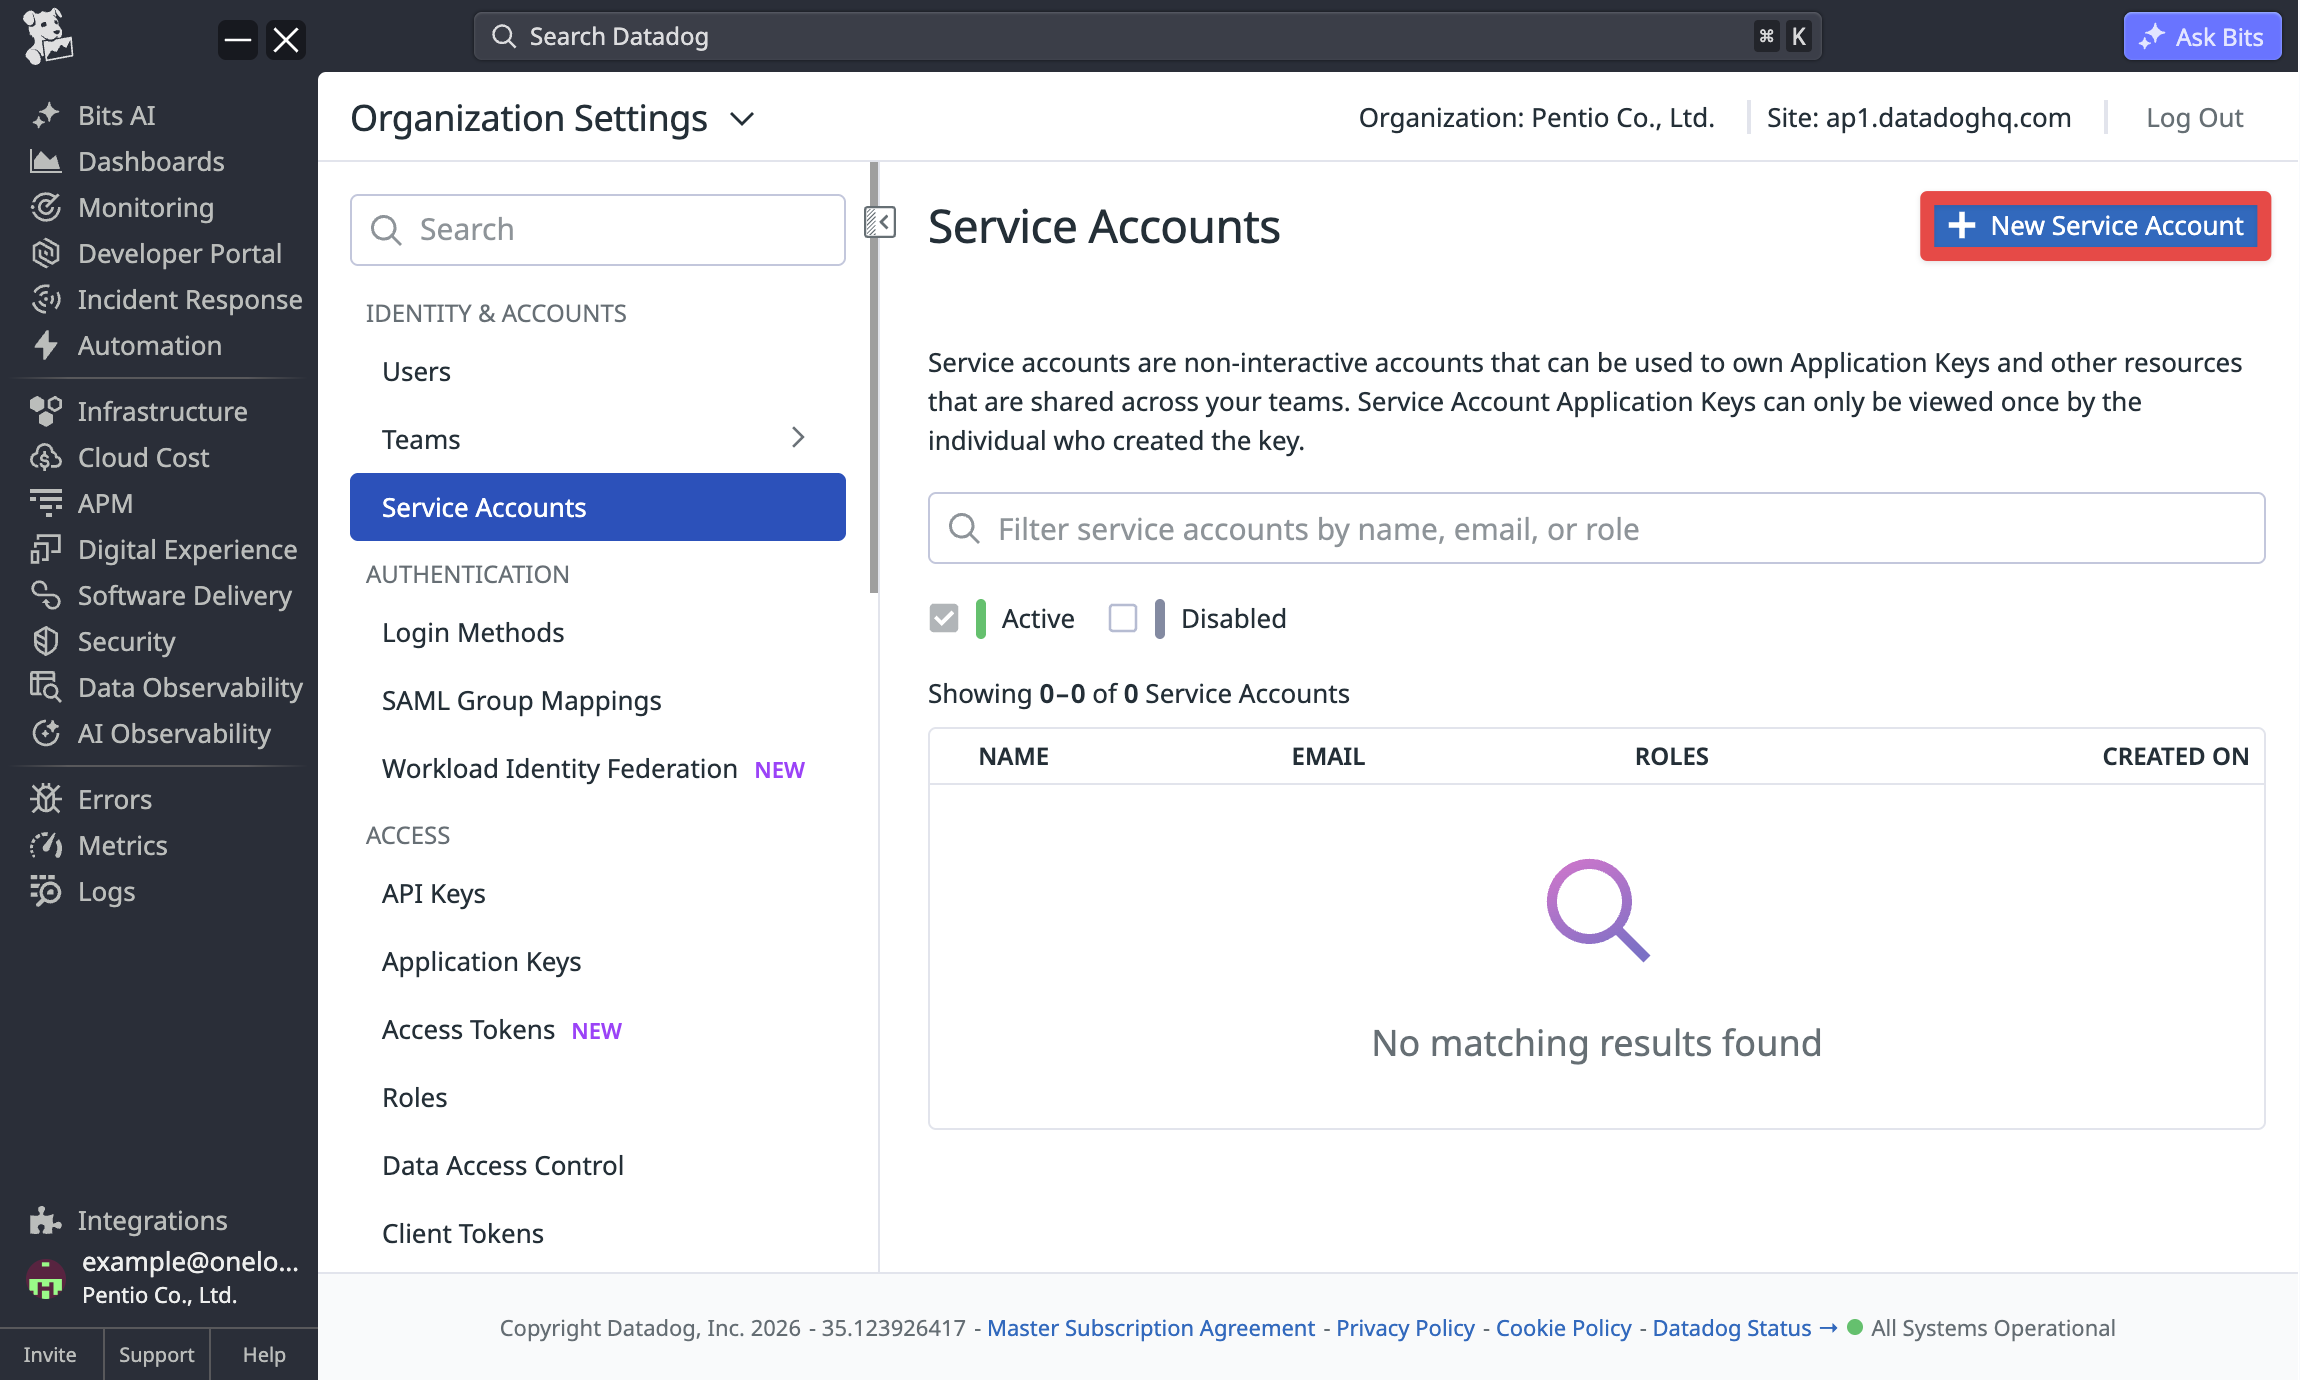Open Access Tokens settings
This screenshot has width=2300, height=1380.
(x=598, y=1030)
